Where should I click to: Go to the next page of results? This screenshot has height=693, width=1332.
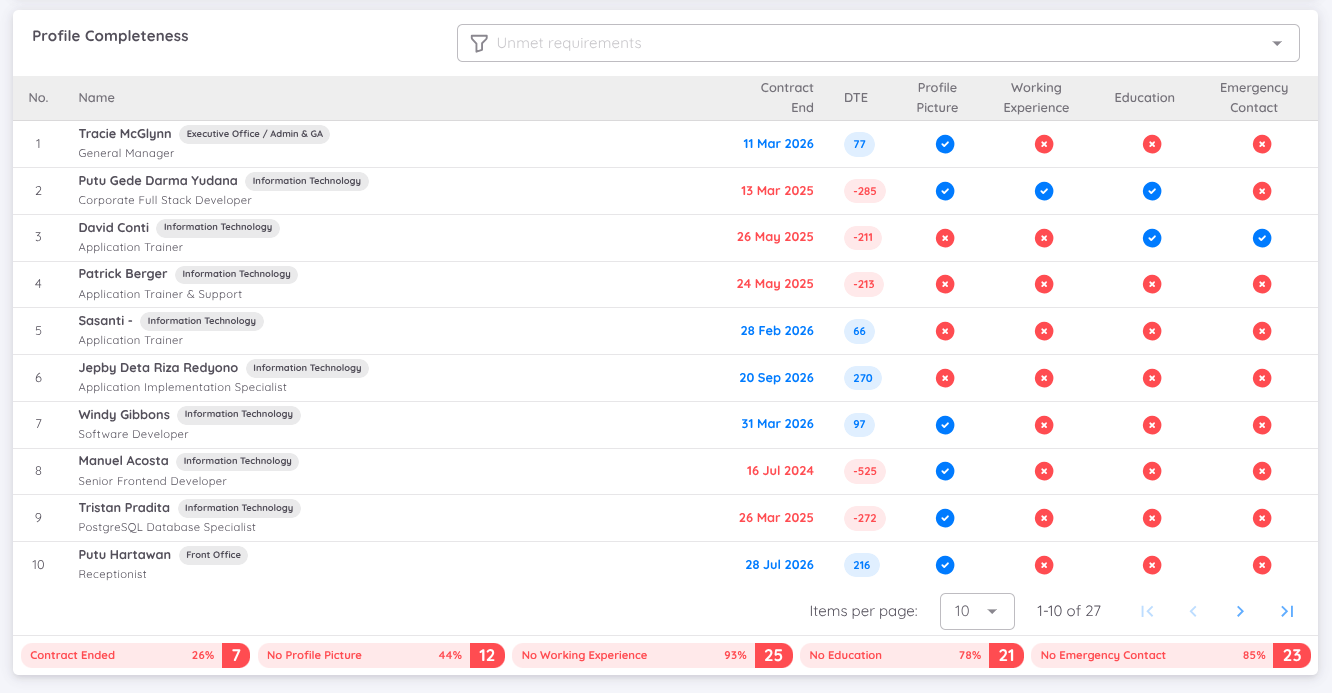click(x=1240, y=611)
